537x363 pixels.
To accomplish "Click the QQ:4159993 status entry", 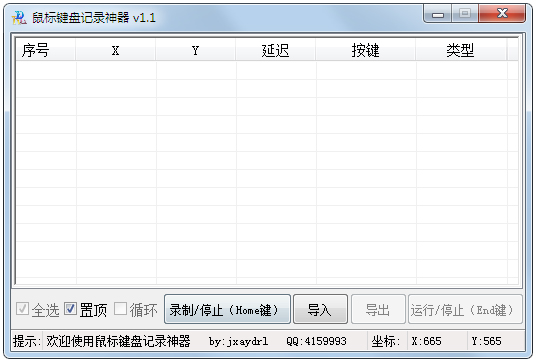I will pos(316,341).
